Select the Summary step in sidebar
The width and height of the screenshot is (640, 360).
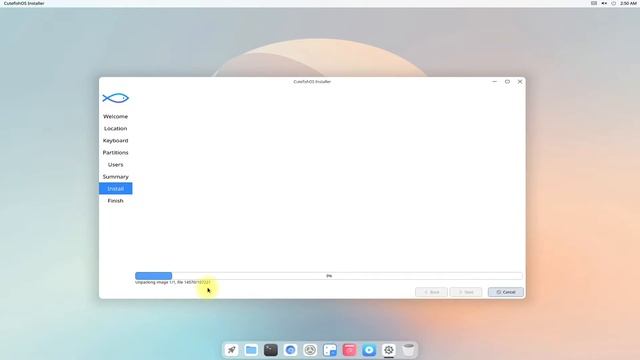tap(116, 176)
